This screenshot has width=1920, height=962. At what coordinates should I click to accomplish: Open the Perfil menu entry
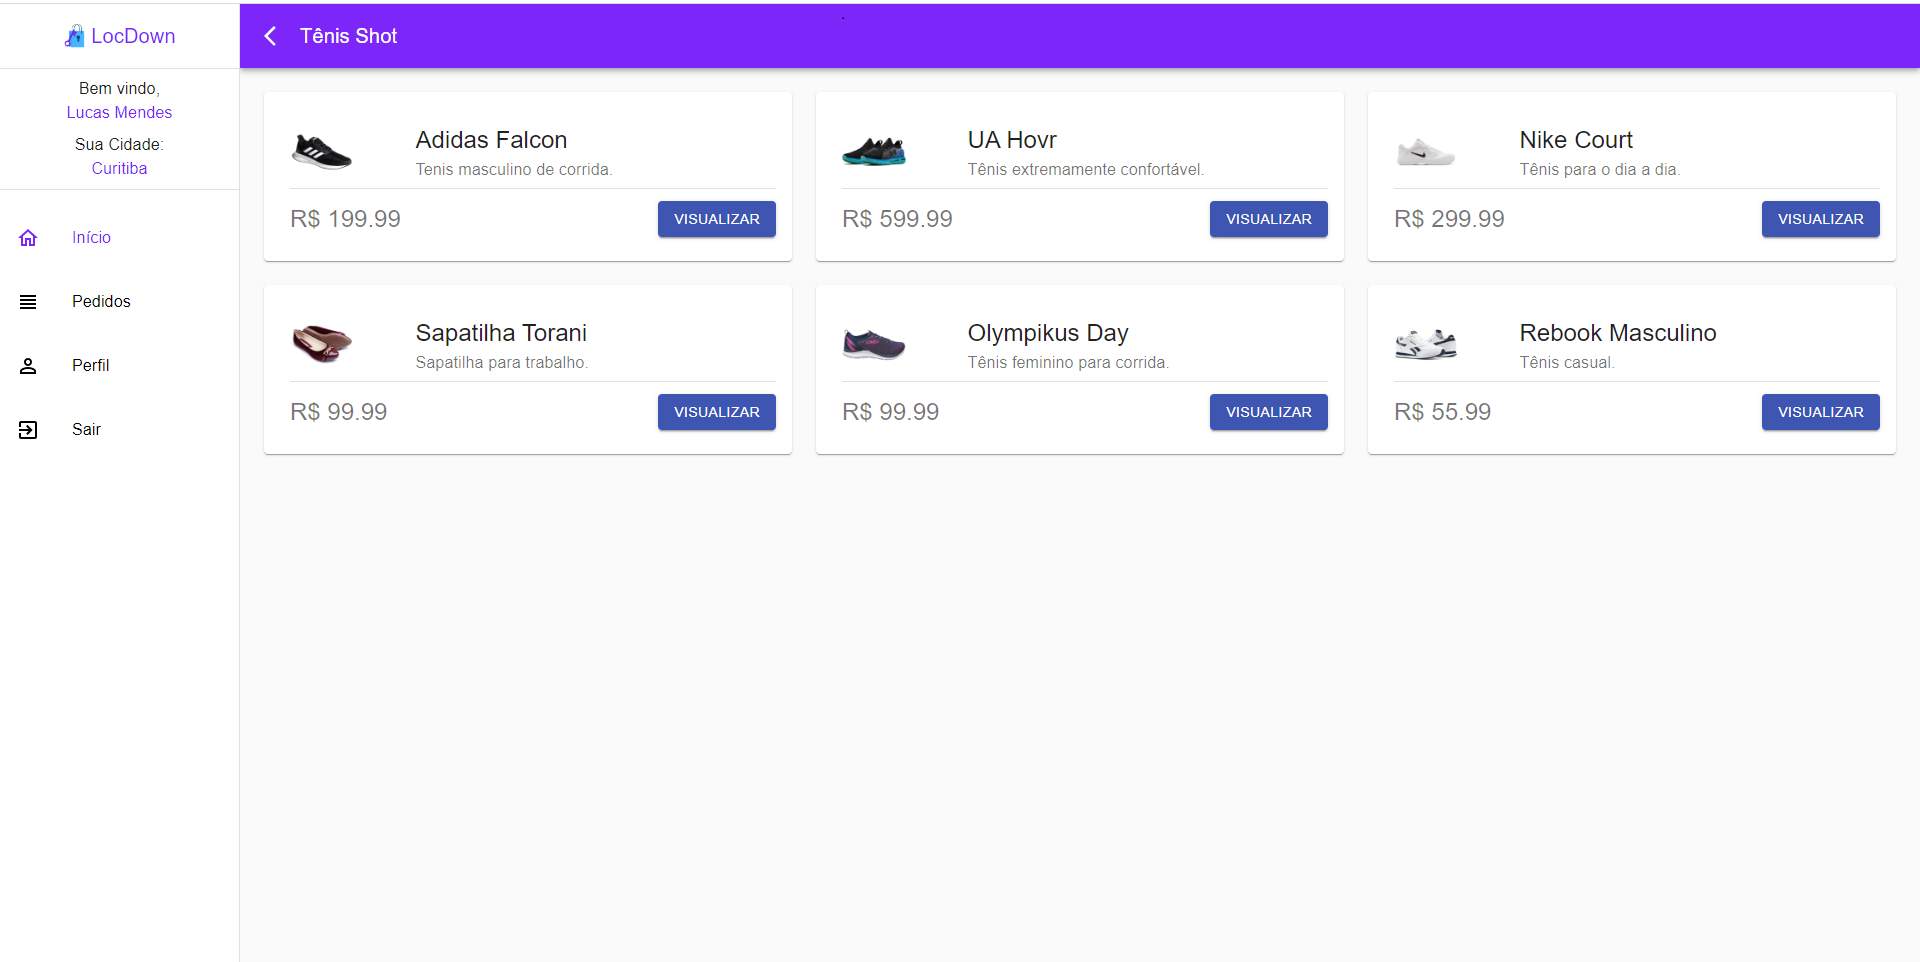click(90, 366)
